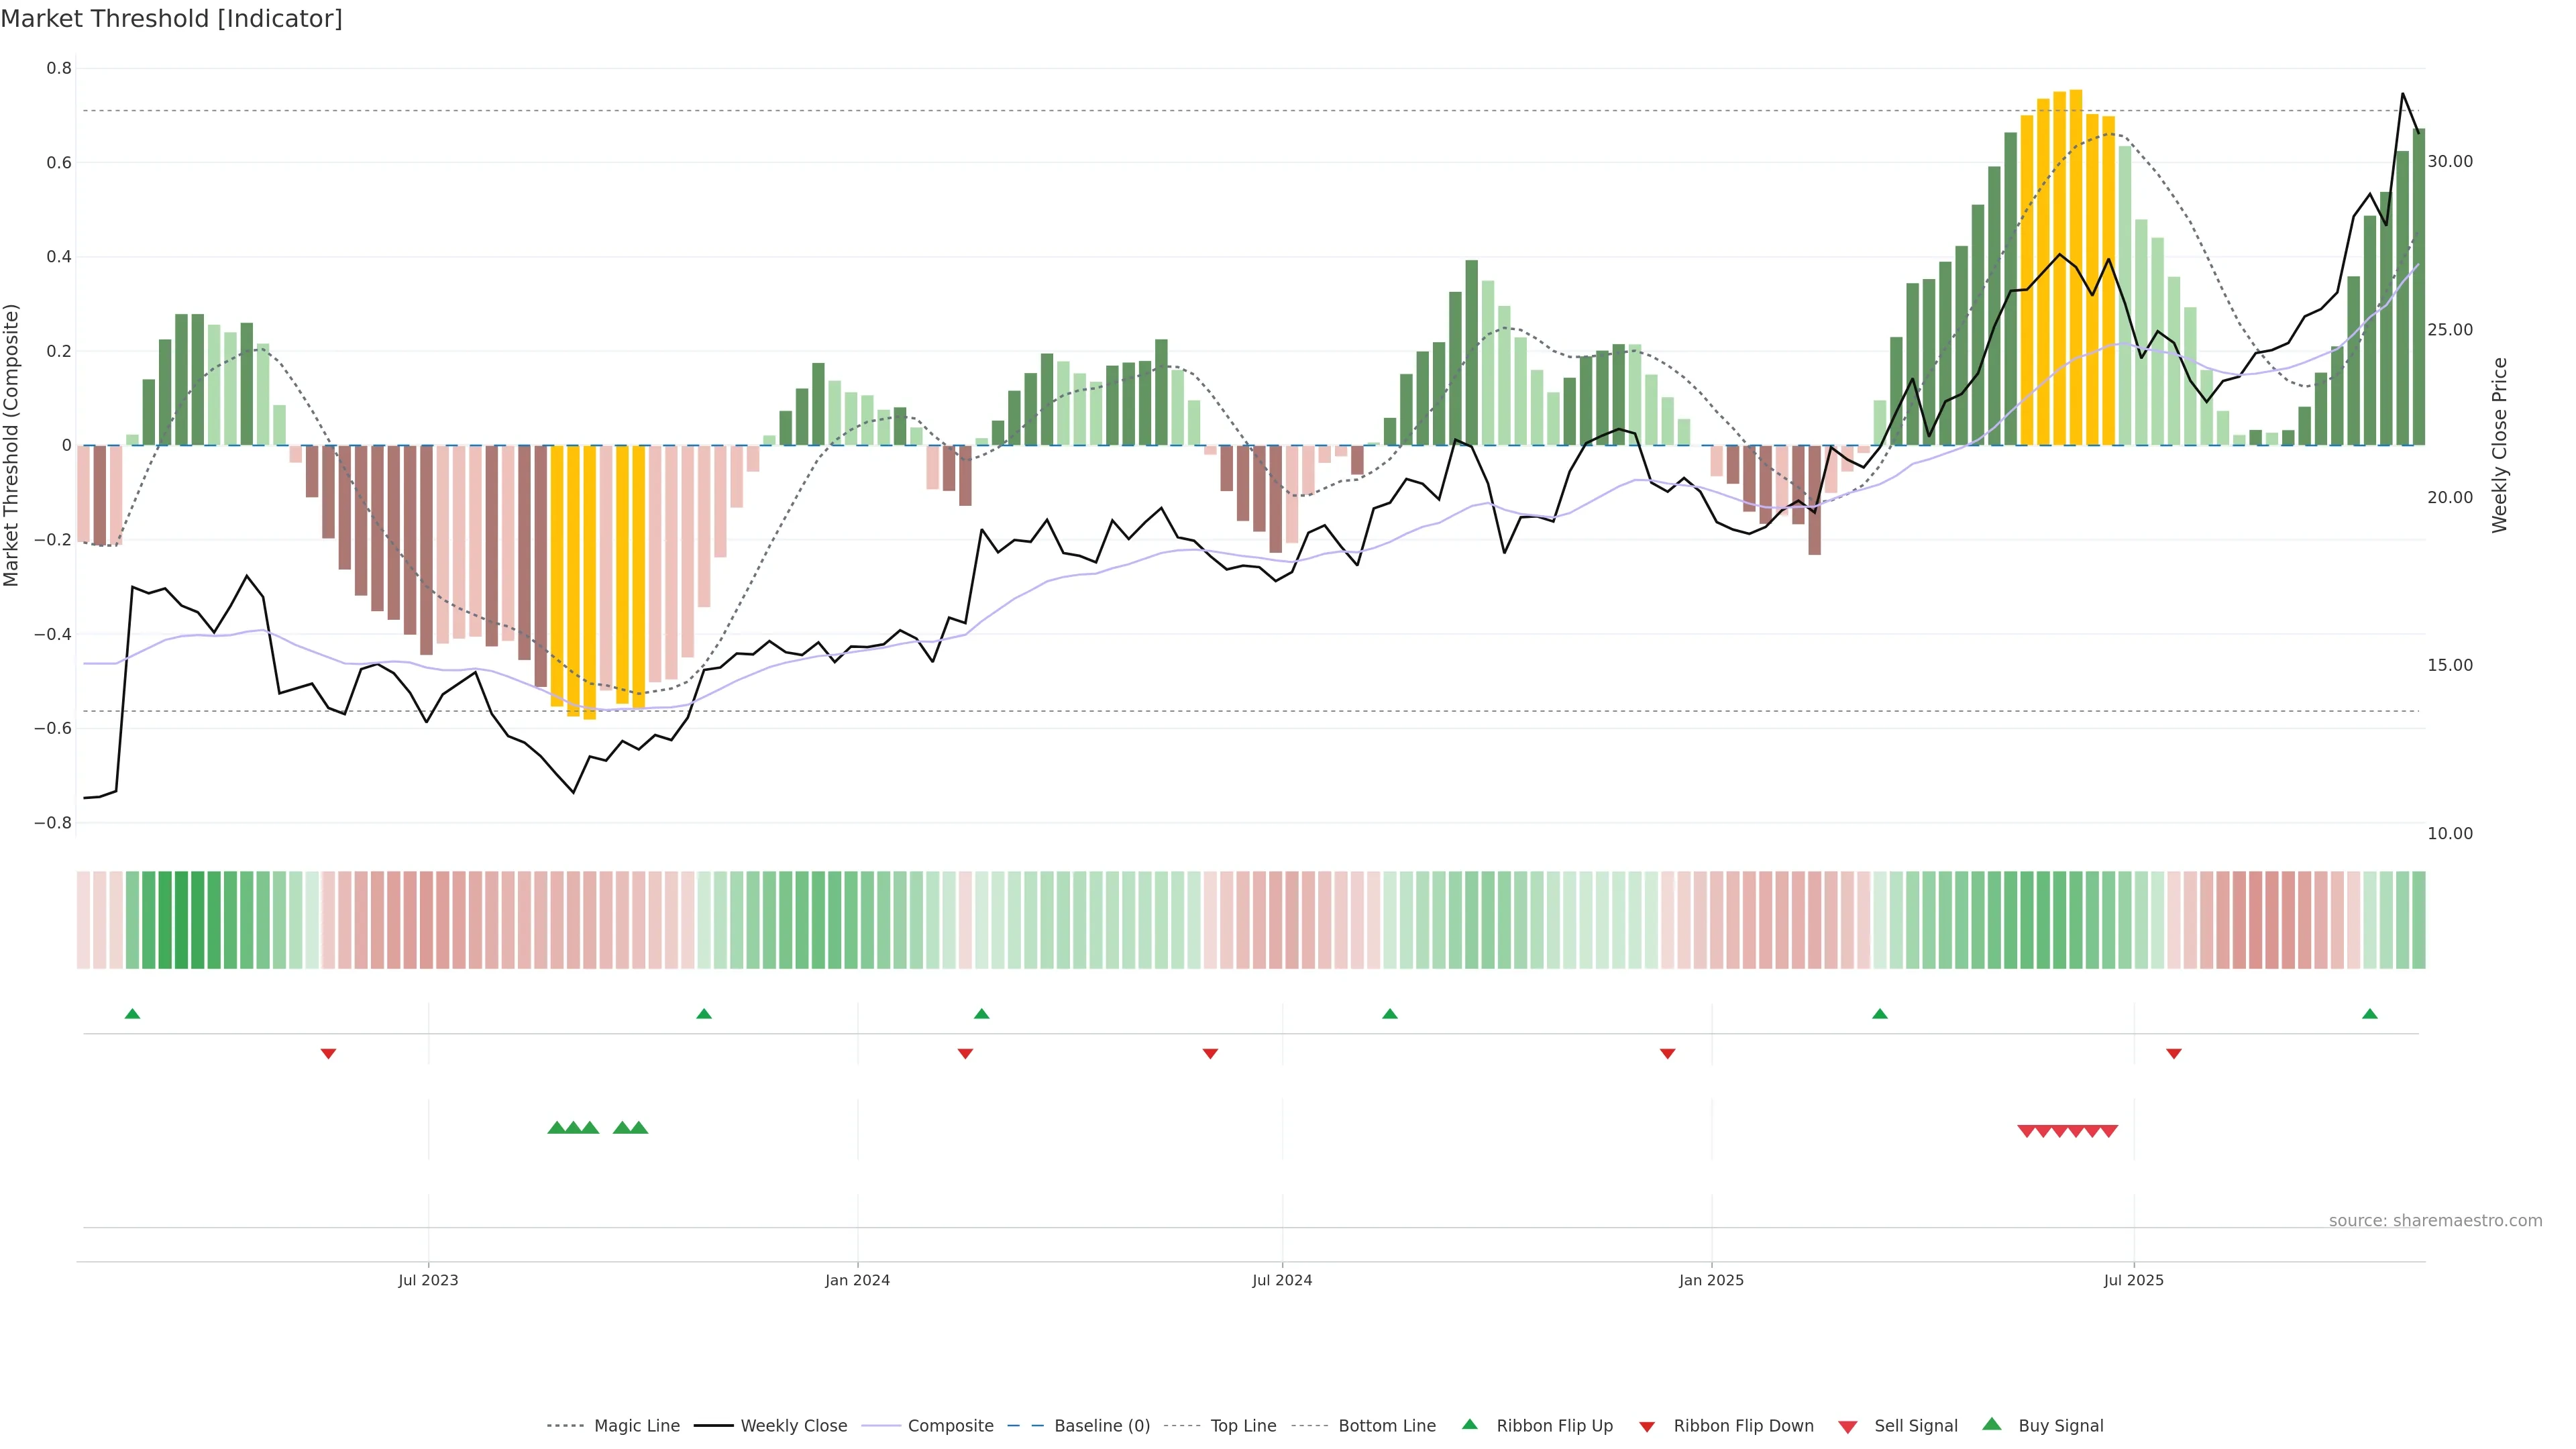Click Buy Signal legend icon
Image resolution: width=2576 pixels, height=1449 pixels.
click(x=1992, y=1425)
